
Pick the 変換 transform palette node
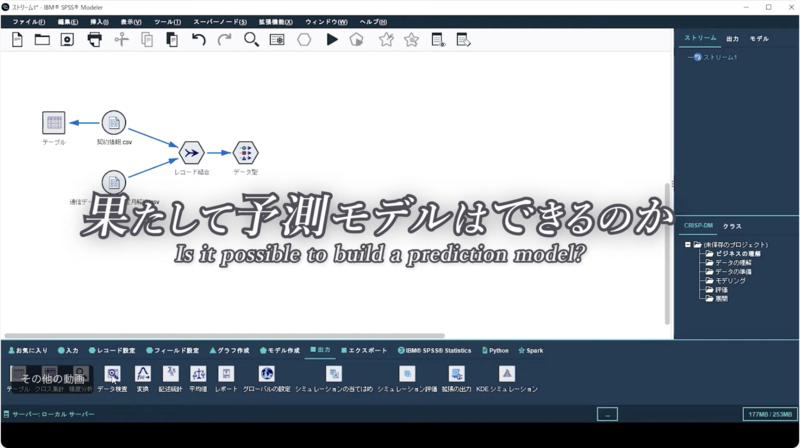pyautogui.click(x=143, y=379)
